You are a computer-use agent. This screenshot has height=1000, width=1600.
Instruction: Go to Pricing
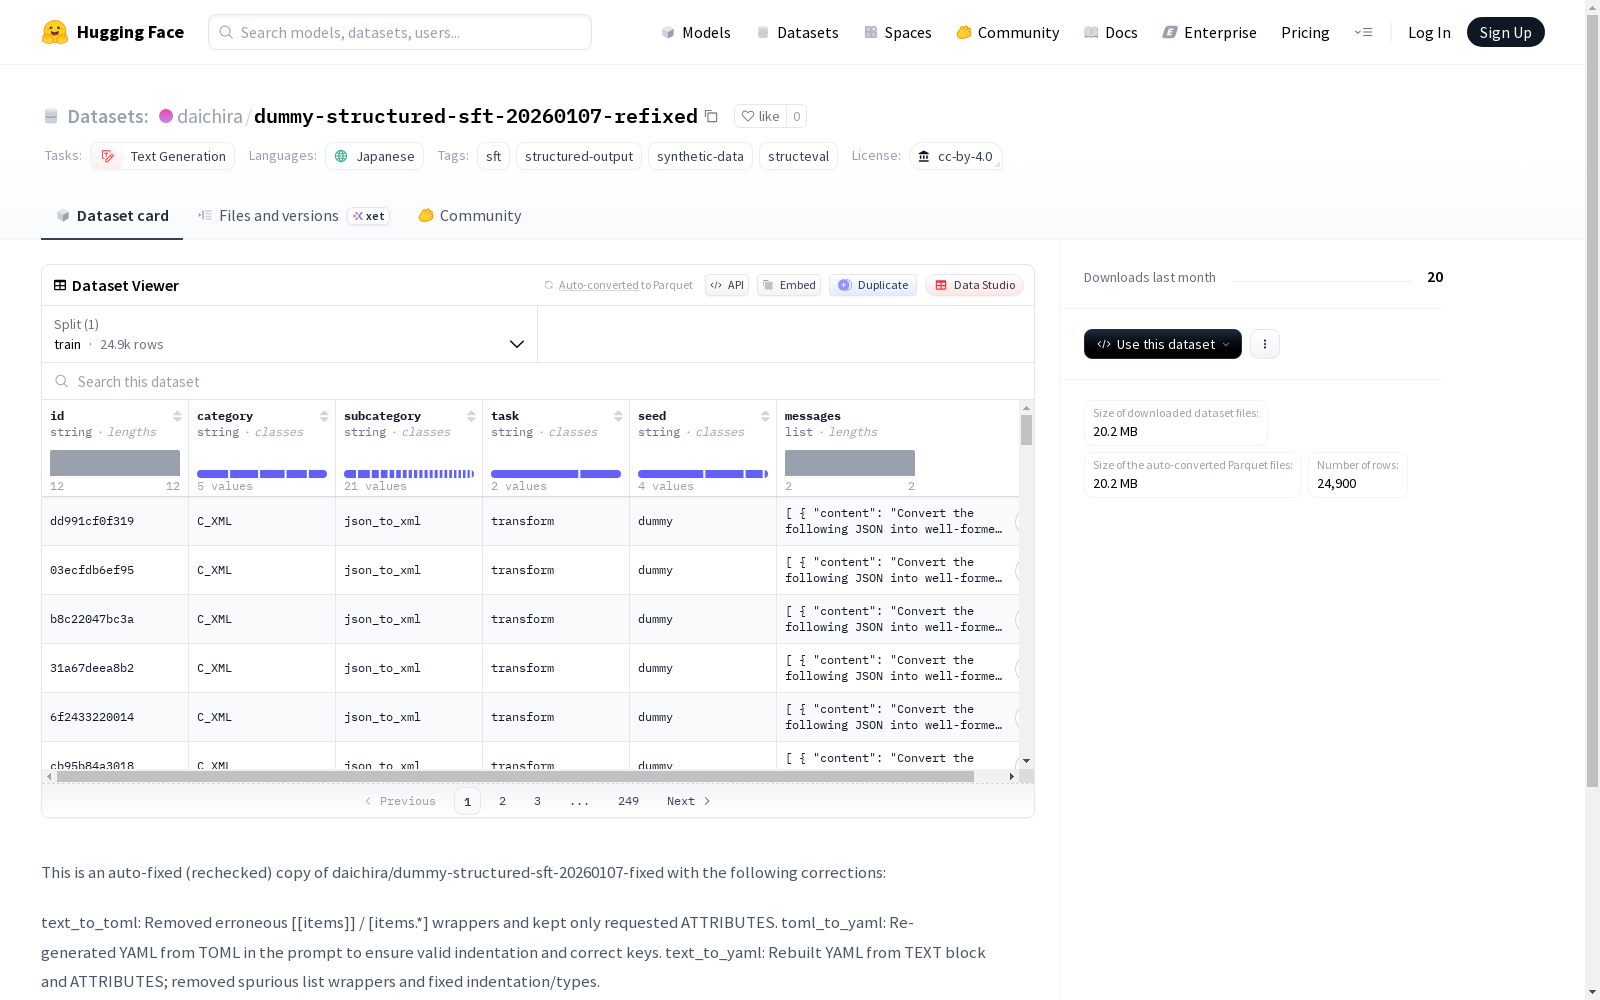[x=1305, y=32]
